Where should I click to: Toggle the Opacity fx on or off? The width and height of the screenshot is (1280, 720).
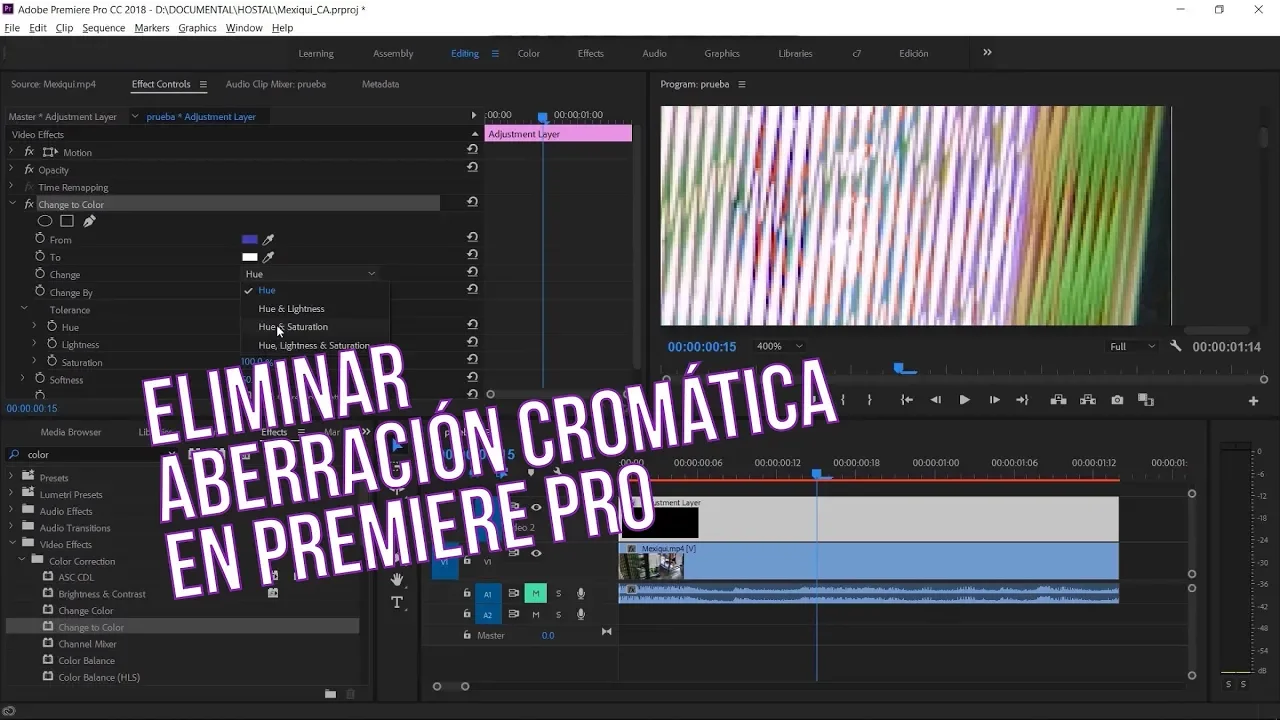click(29, 169)
